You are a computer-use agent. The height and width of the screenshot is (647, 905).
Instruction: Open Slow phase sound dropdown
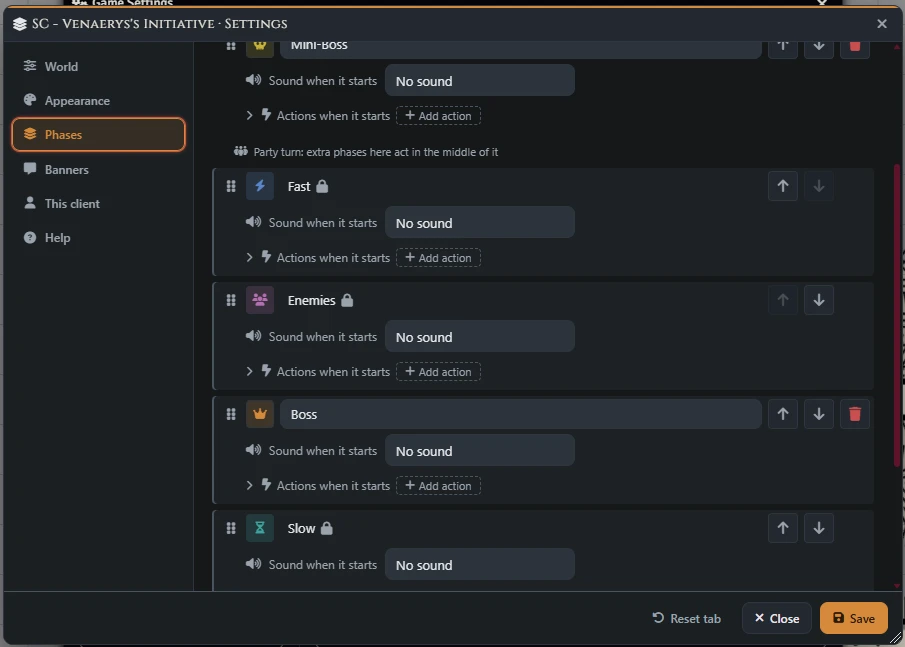pyautogui.click(x=480, y=565)
